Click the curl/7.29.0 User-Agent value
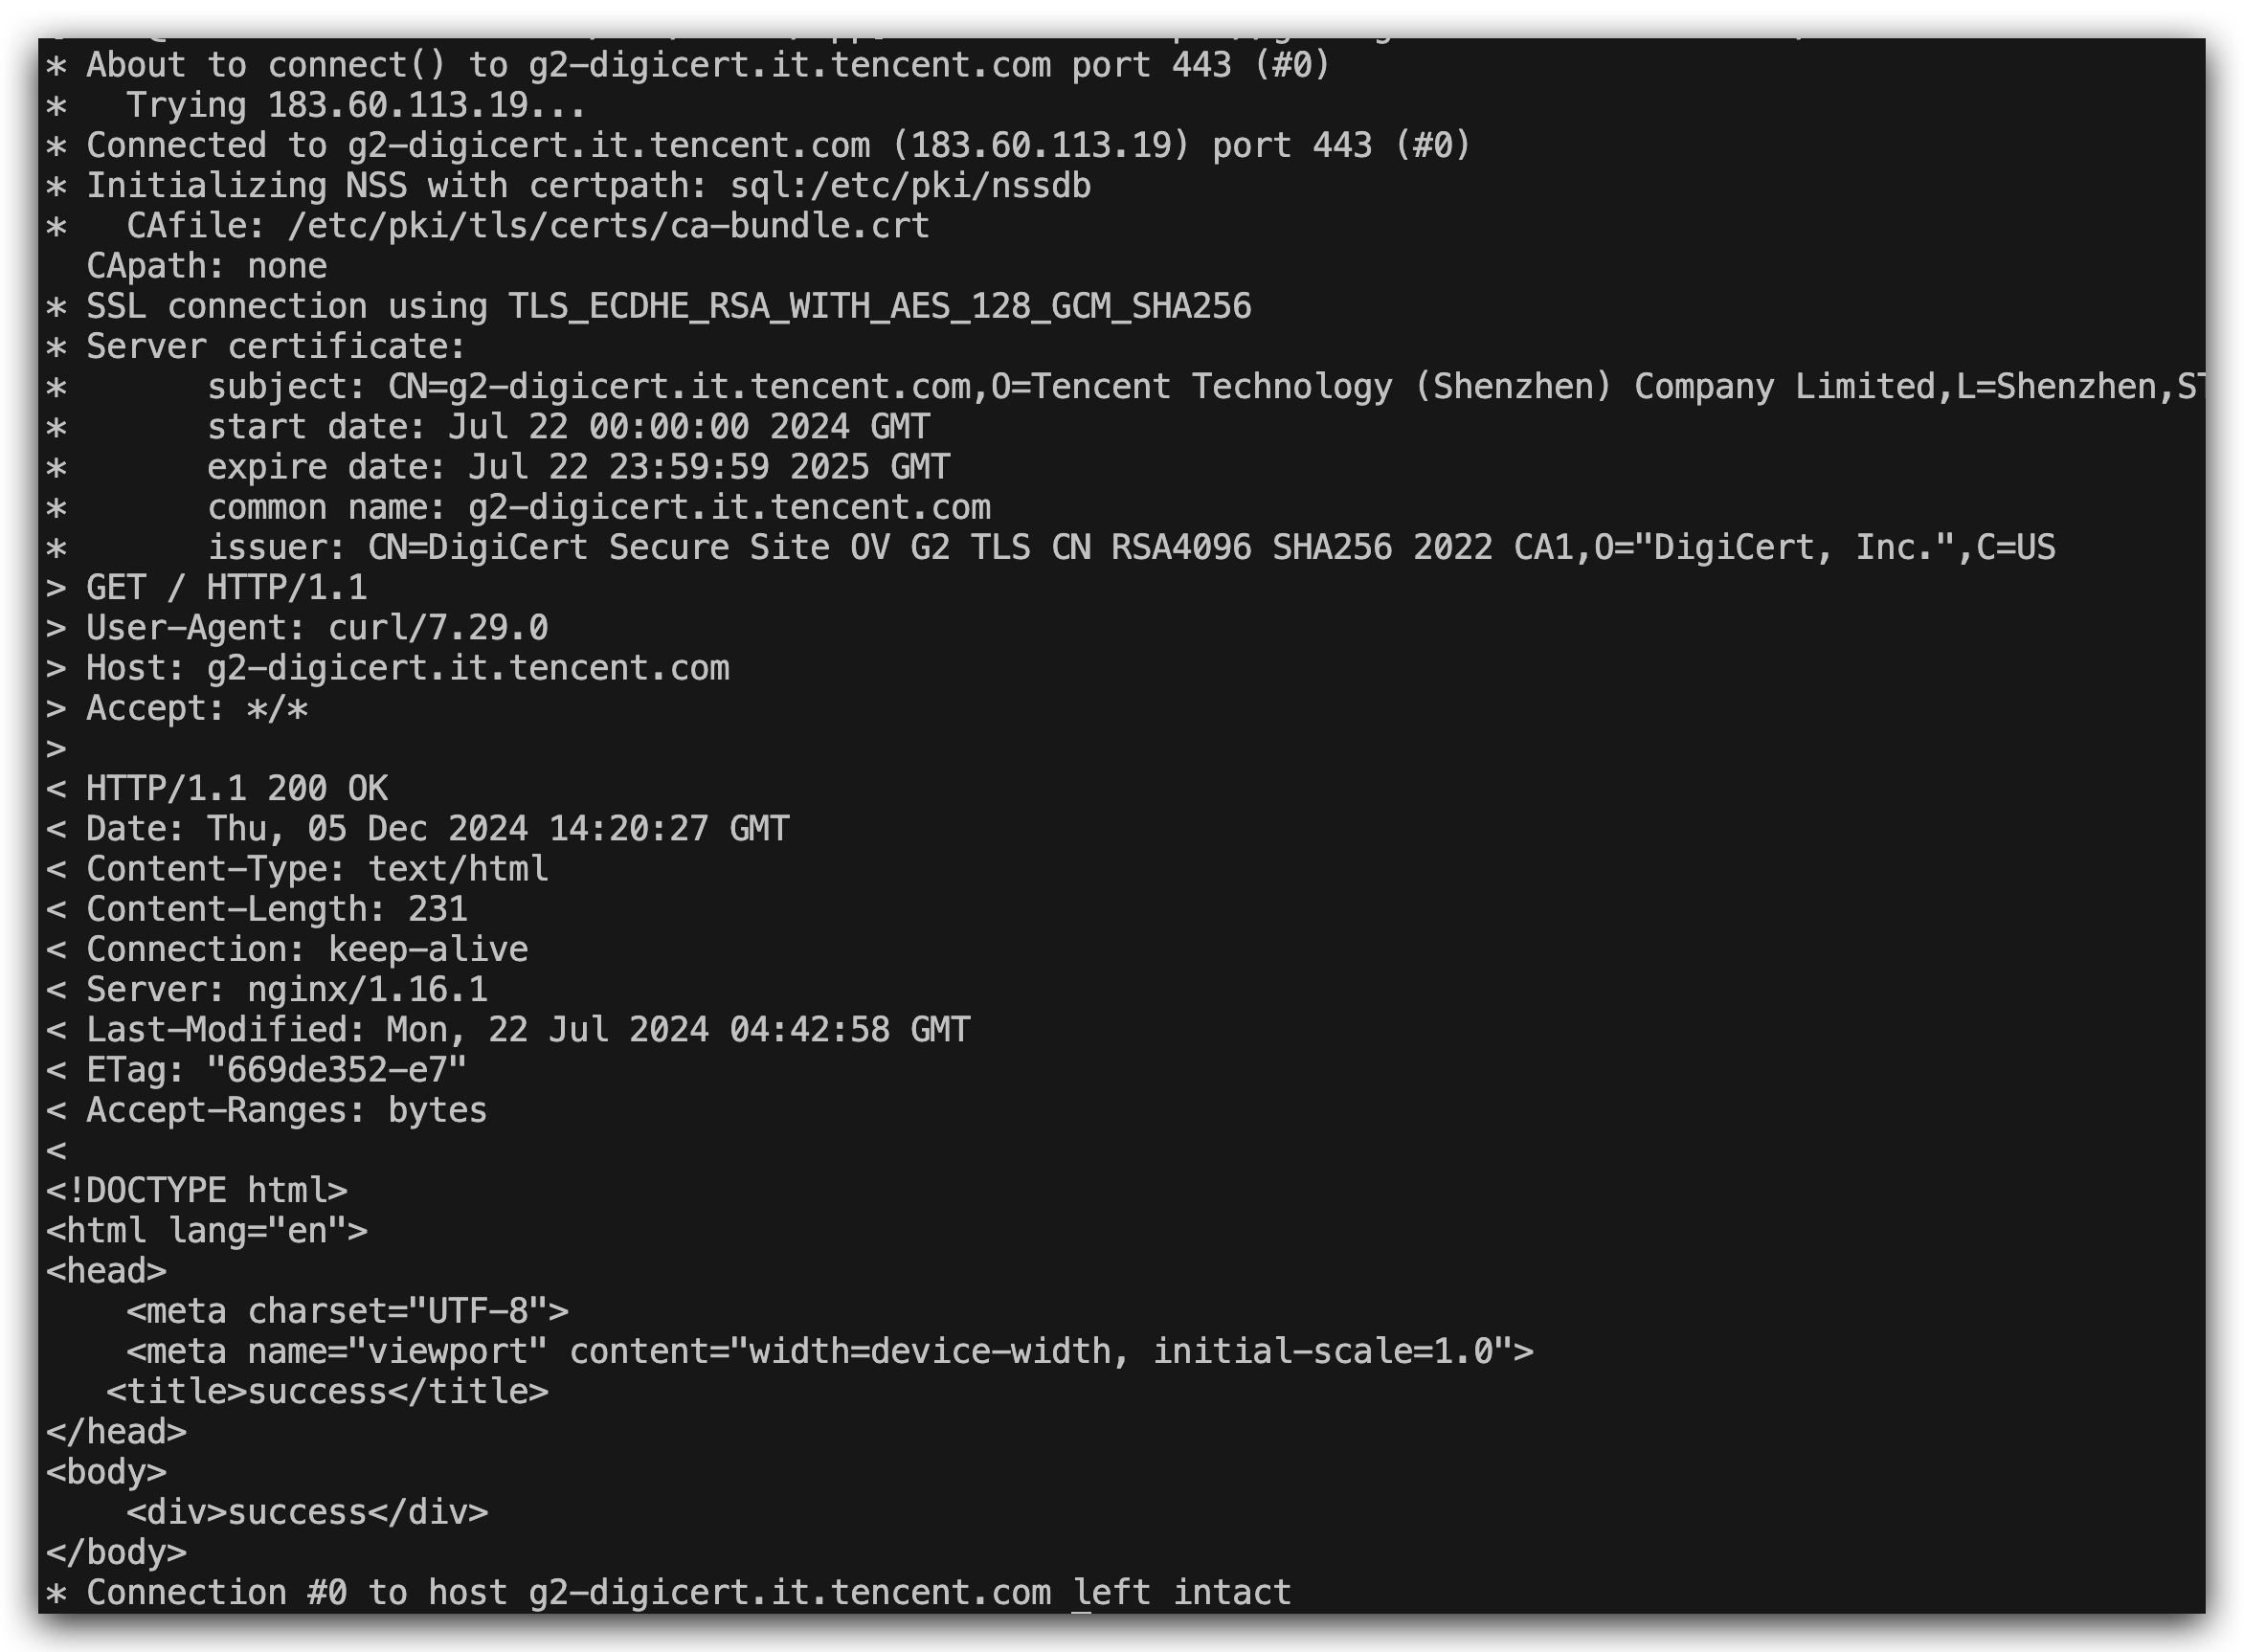The image size is (2244, 1652). point(438,628)
